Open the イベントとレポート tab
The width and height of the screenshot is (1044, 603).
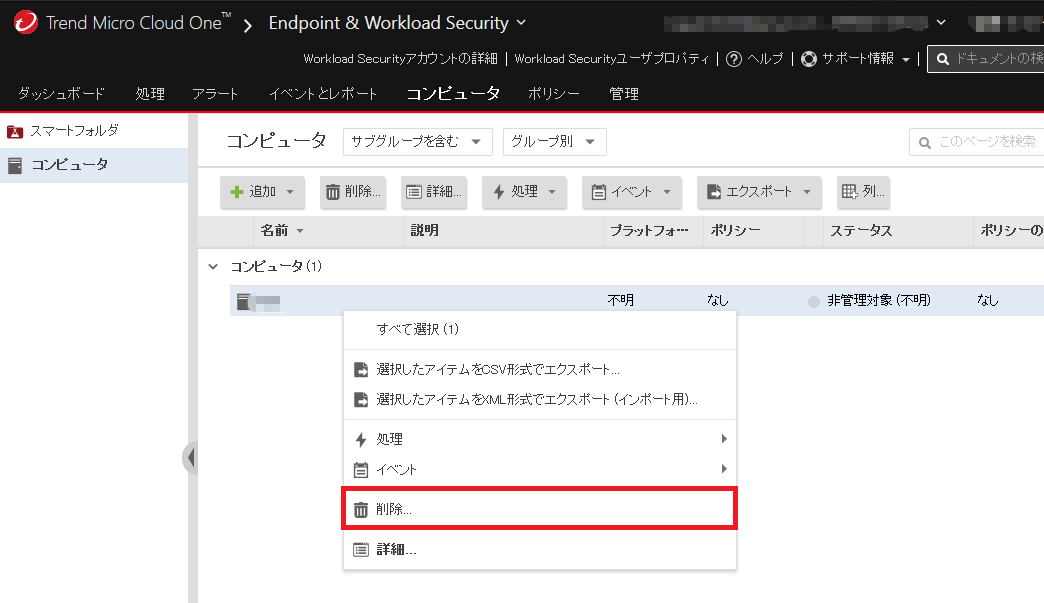point(323,94)
